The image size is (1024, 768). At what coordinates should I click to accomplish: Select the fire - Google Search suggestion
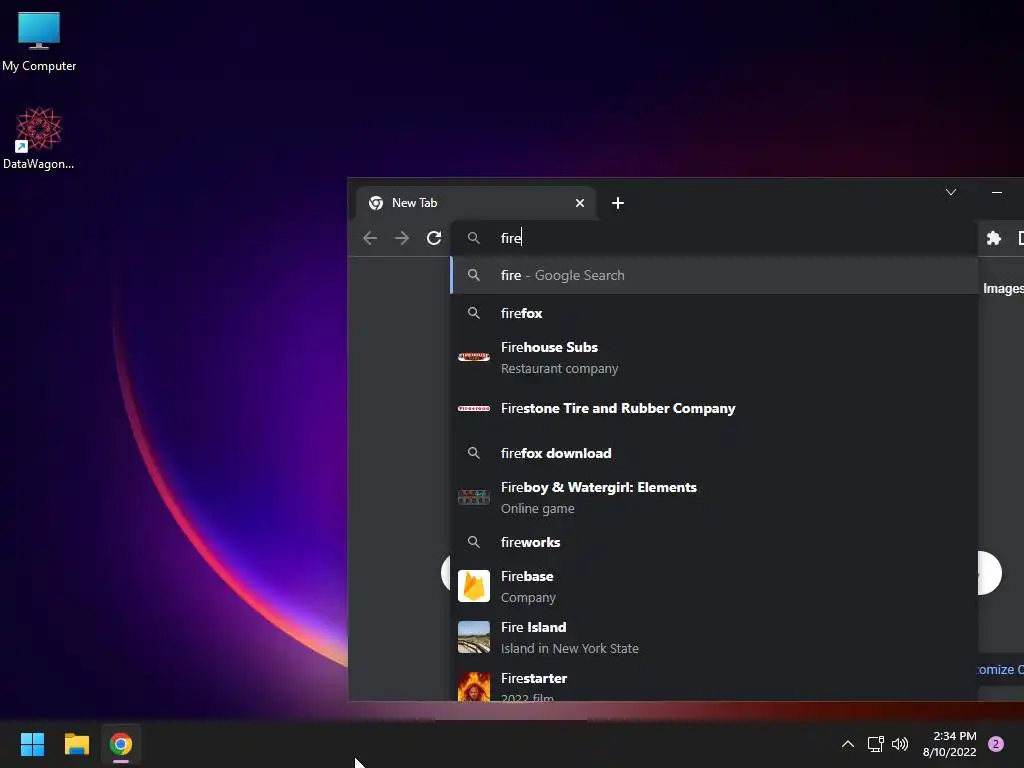pos(714,276)
